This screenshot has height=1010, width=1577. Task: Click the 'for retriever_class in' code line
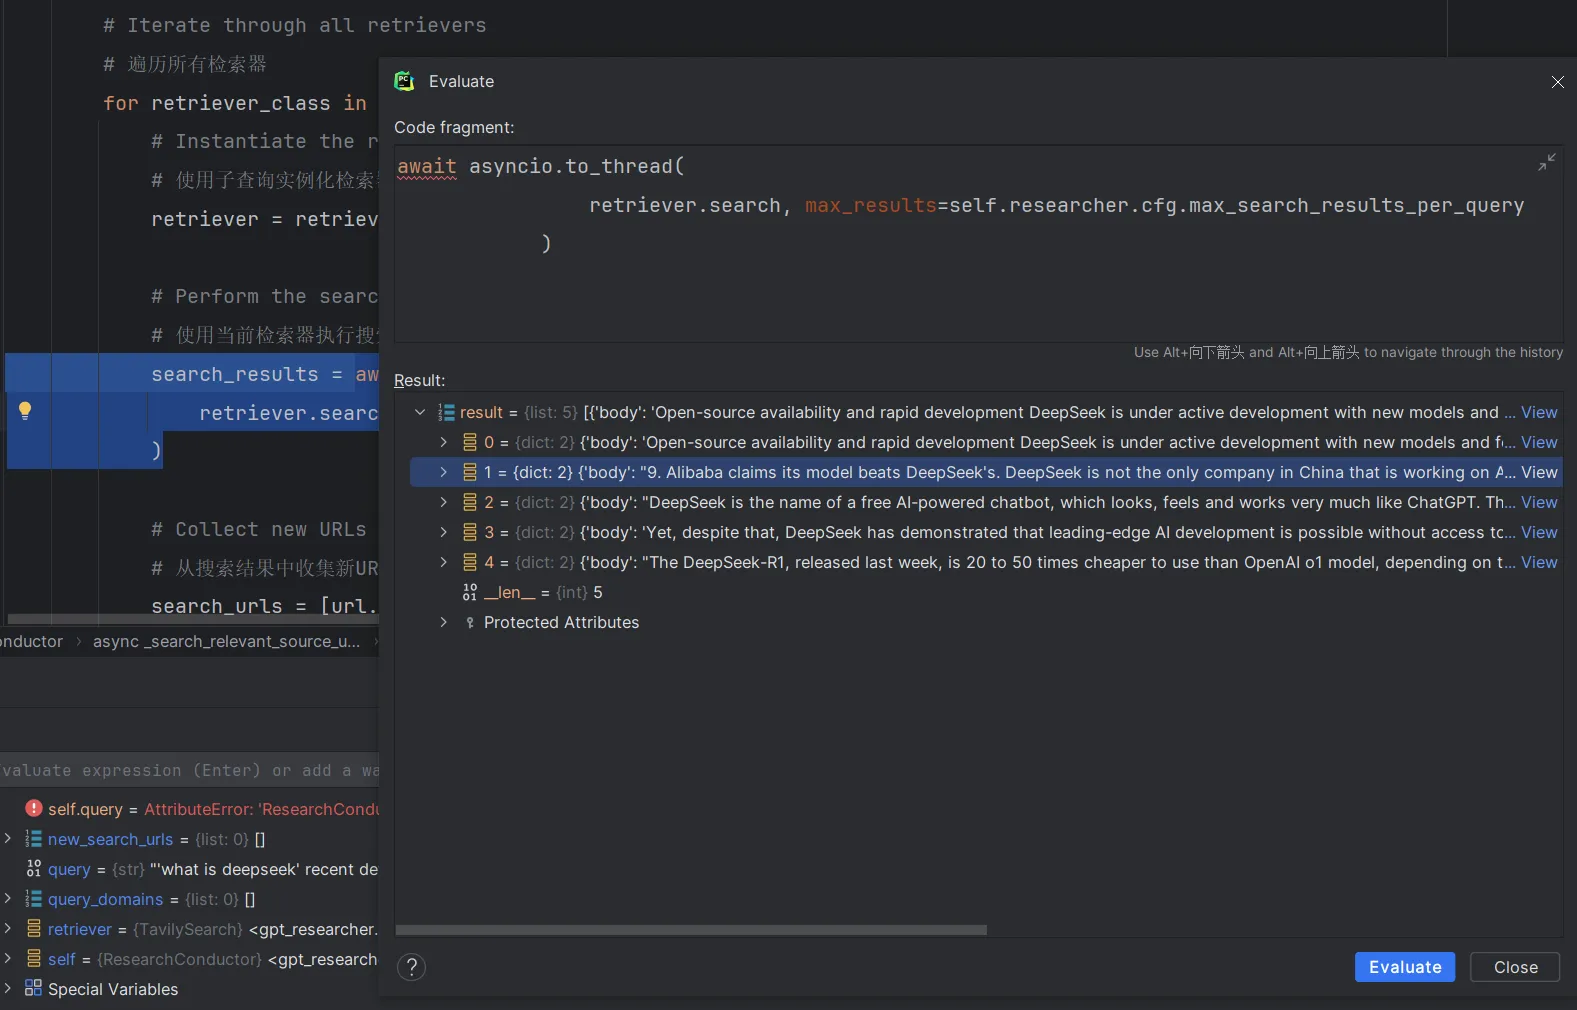235,103
